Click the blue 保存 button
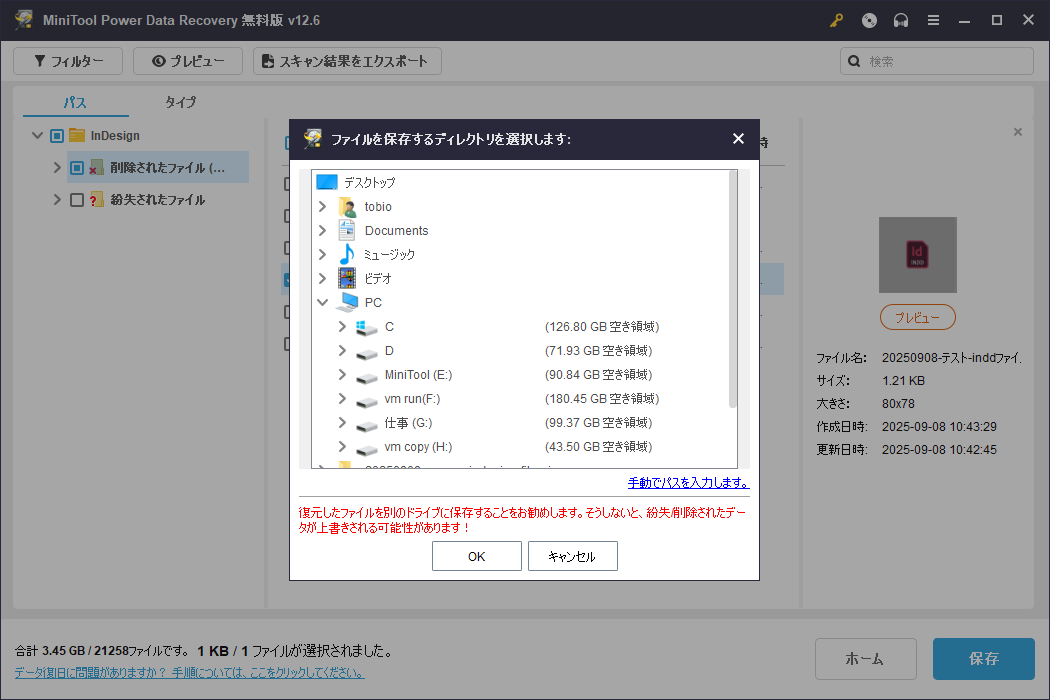The image size is (1050, 700). (x=984, y=659)
